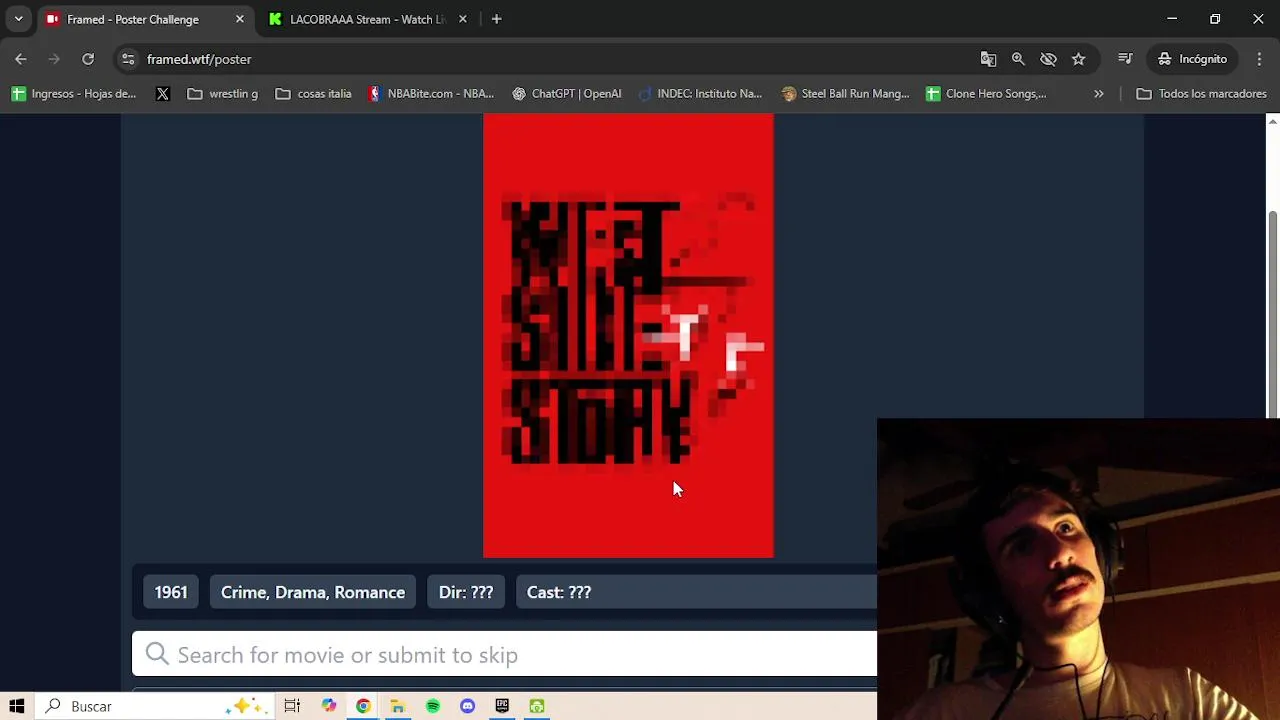Open the Windows Start menu
This screenshot has height=720, width=1280.
(x=17, y=706)
